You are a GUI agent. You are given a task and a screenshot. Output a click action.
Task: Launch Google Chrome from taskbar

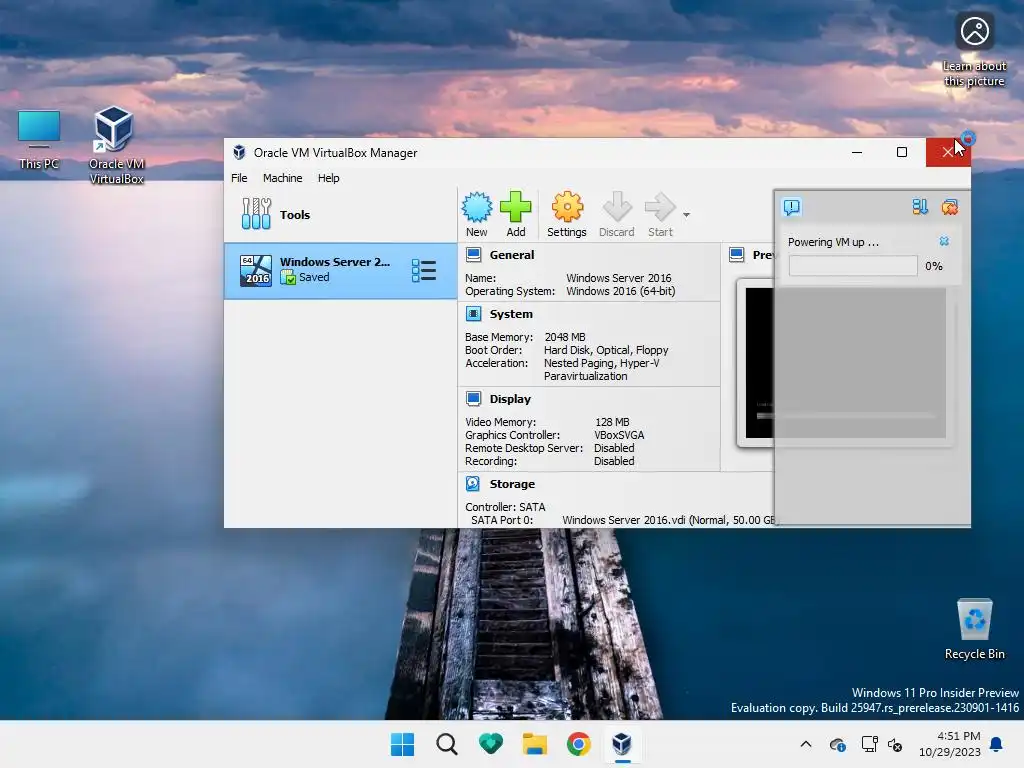click(x=579, y=744)
